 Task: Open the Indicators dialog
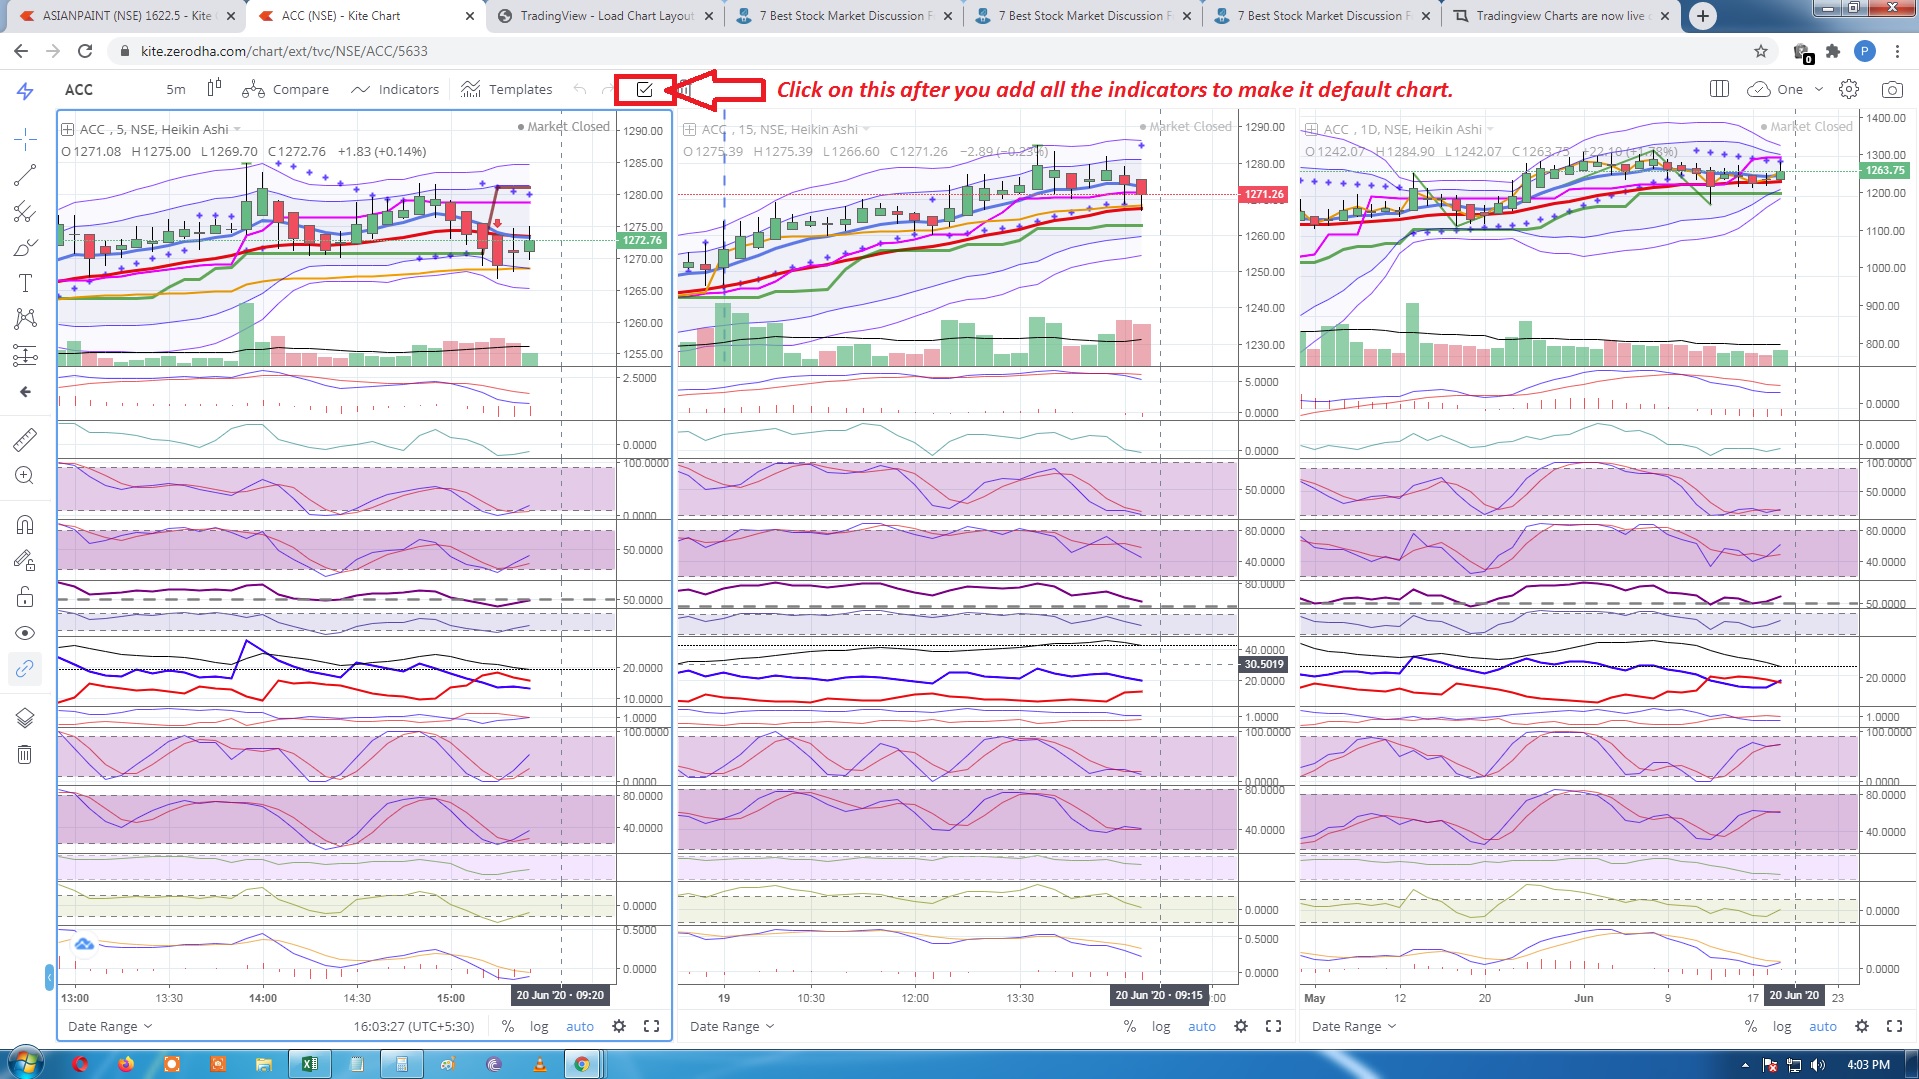click(395, 89)
